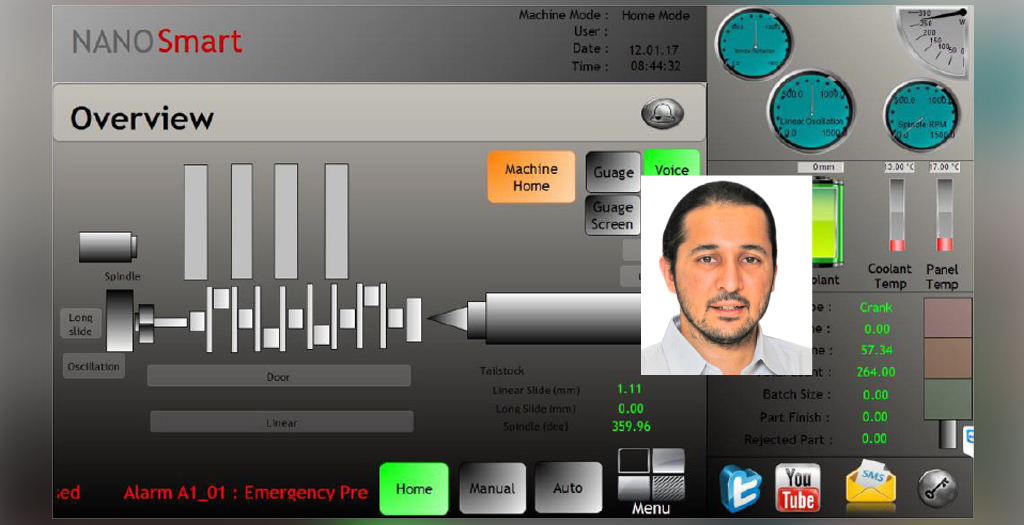Click the Linear status bar
Screen dimensions: 1024x525
[281, 422]
